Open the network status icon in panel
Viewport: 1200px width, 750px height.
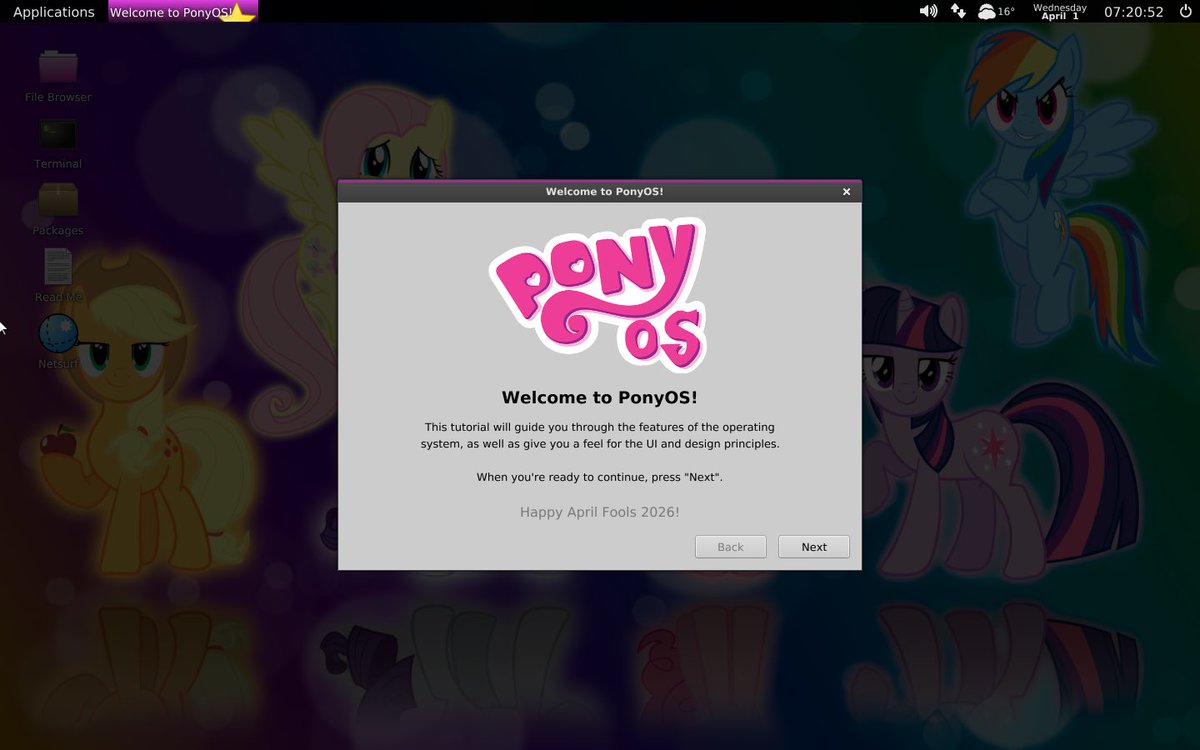point(958,11)
